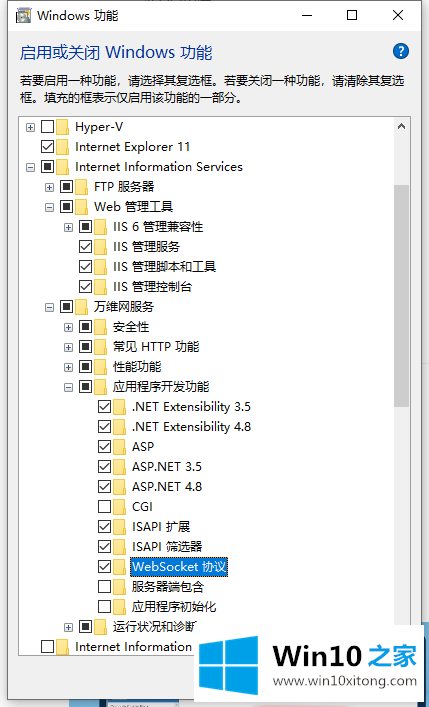Collapse the 万维网服务 node
The height and width of the screenshot is (707, 429).
(x=49, y=308)
